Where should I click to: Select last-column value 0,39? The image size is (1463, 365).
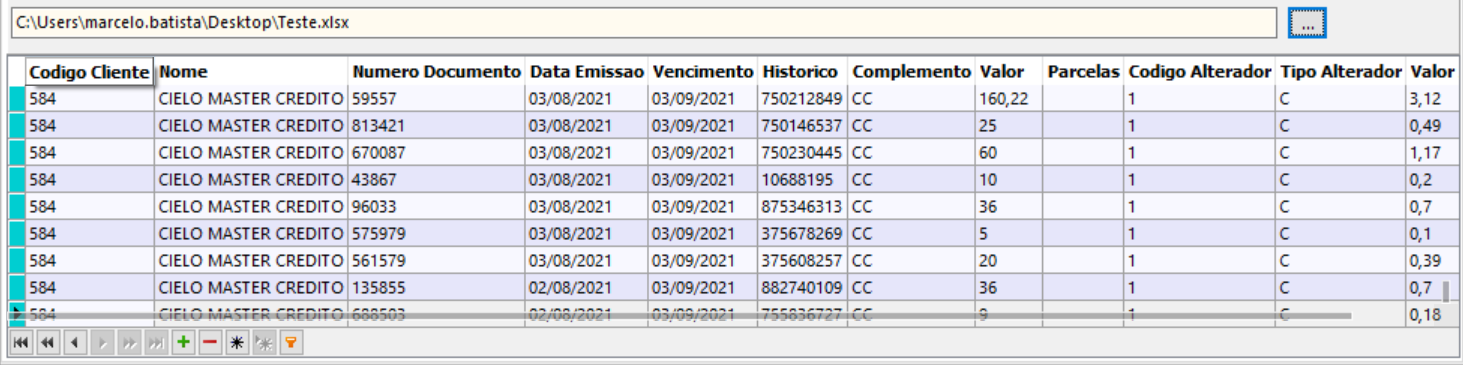coord(1431,260)
